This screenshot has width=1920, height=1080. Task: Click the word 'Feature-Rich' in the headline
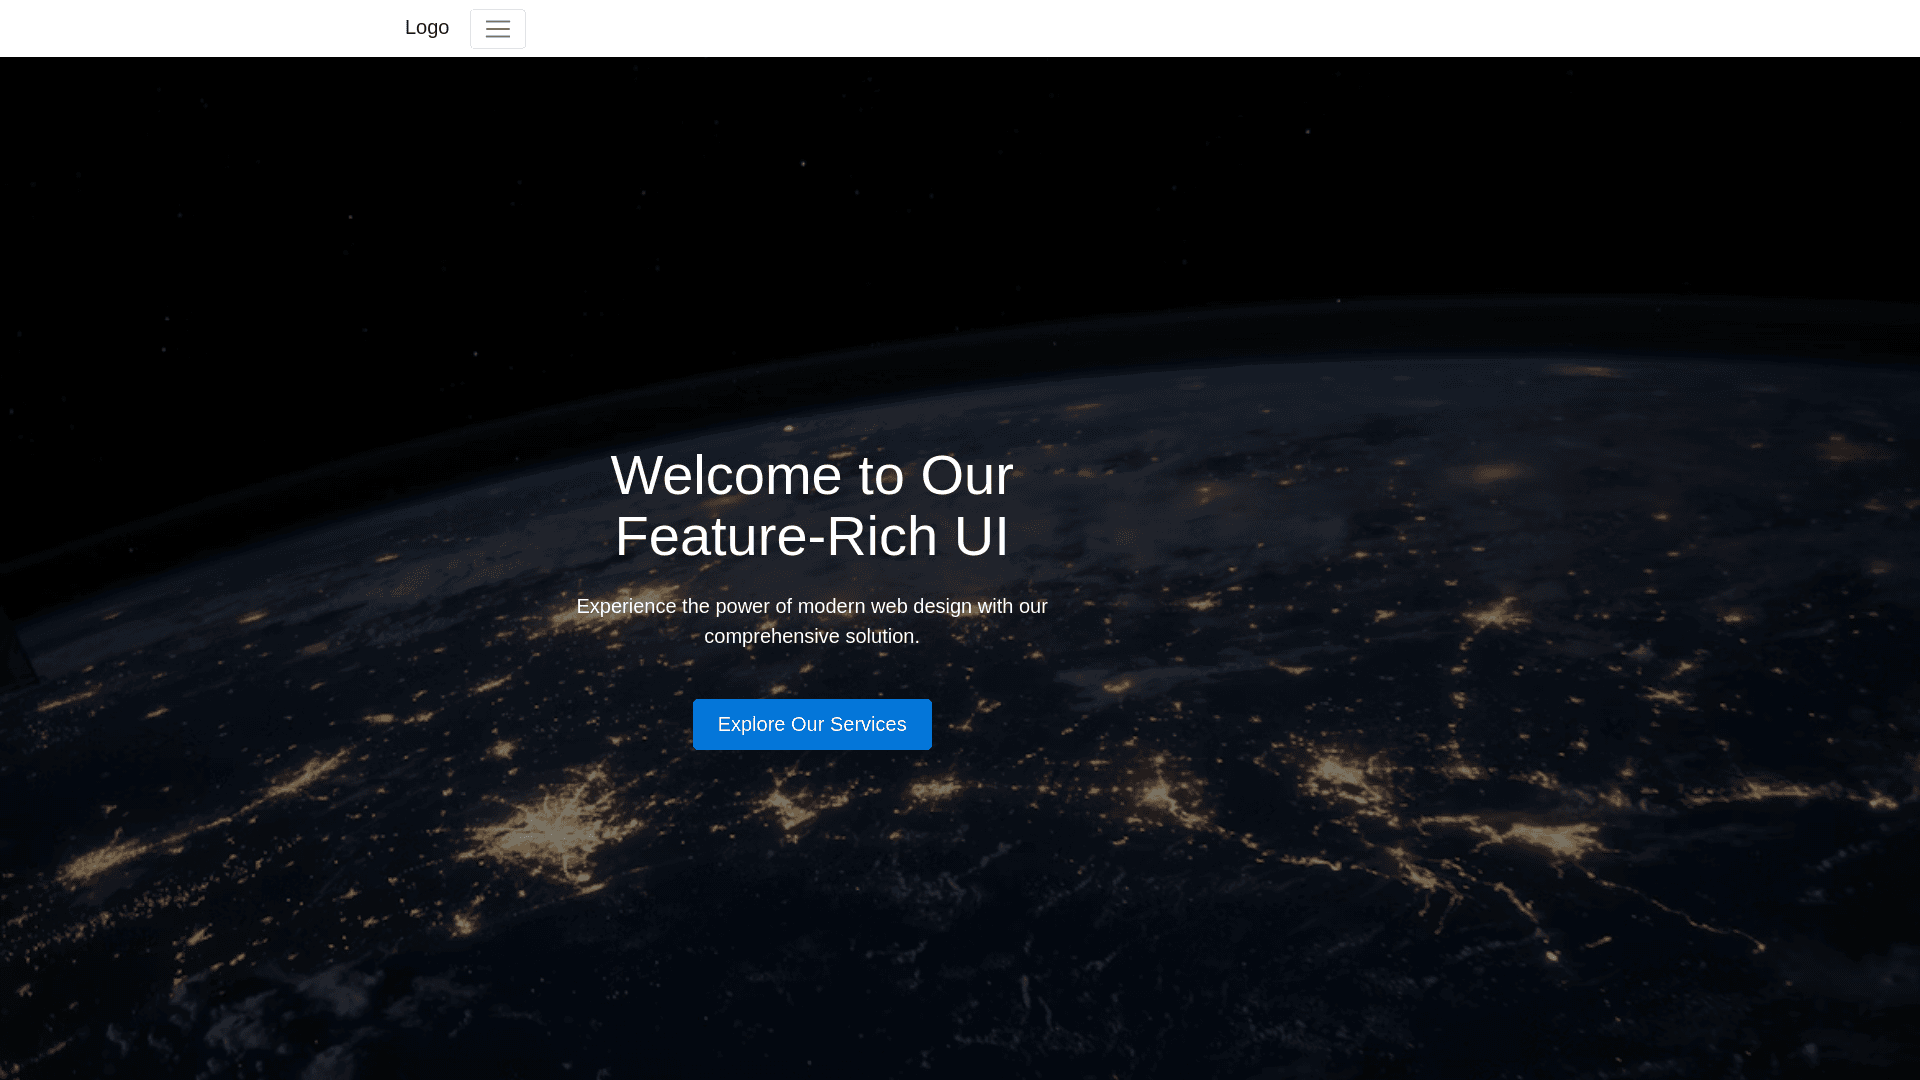(775, 537)
